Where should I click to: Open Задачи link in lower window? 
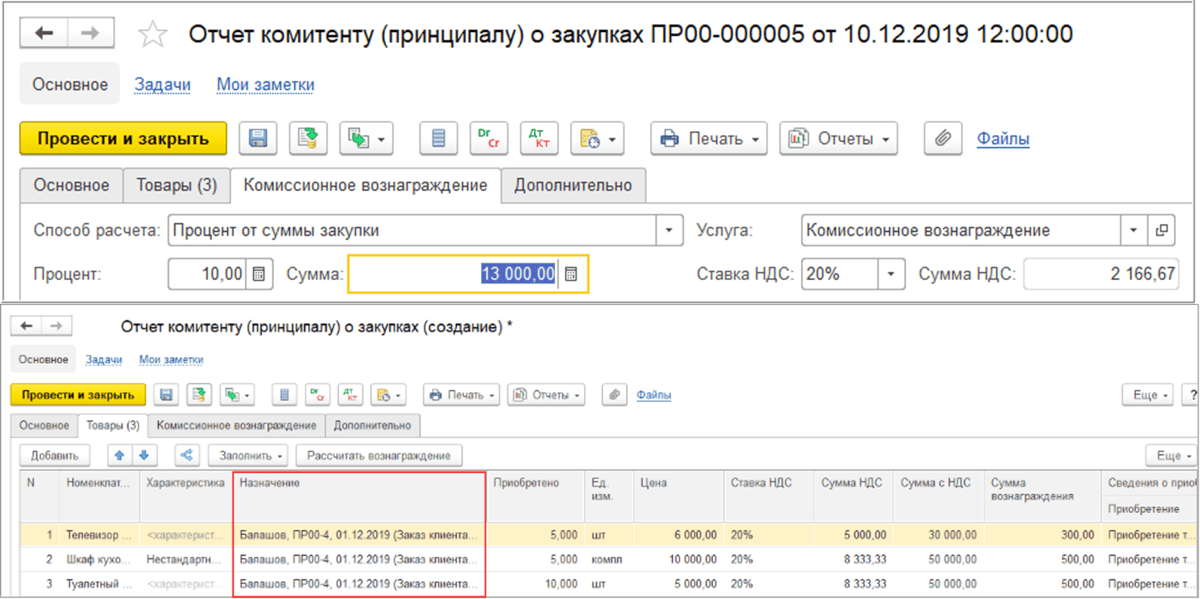104,359
